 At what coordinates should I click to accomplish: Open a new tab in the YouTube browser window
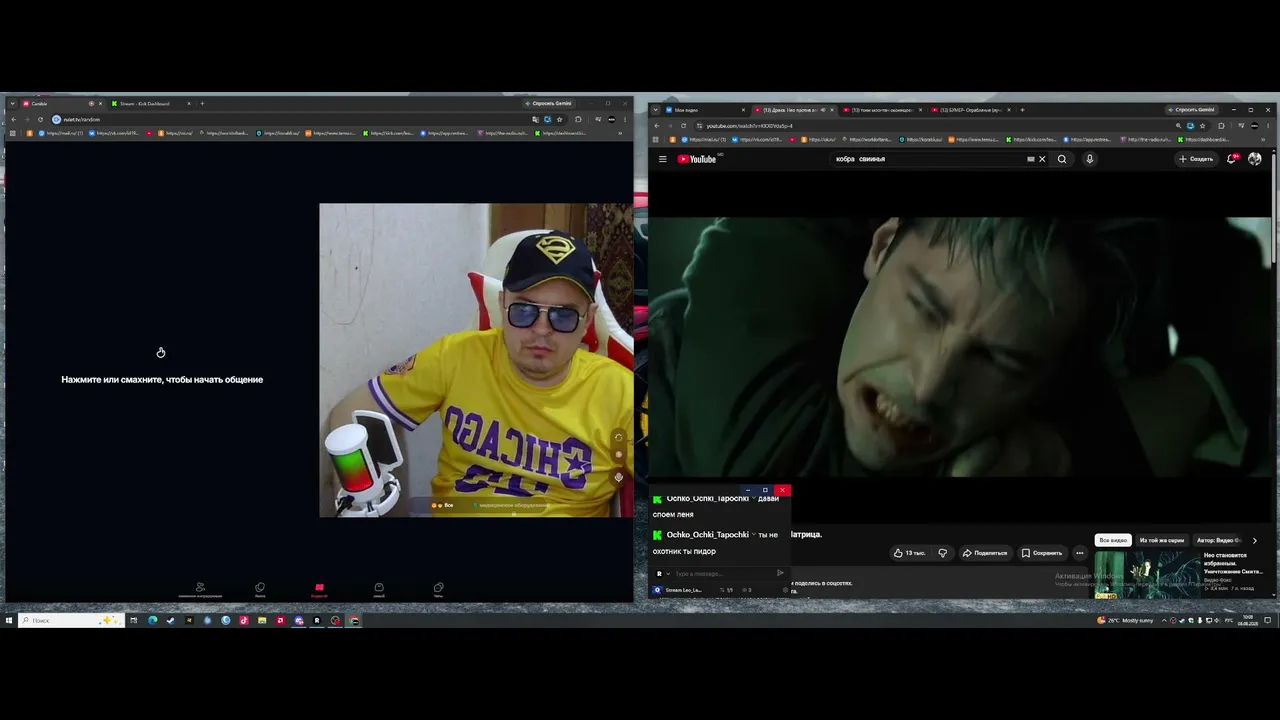point(1023,110)
